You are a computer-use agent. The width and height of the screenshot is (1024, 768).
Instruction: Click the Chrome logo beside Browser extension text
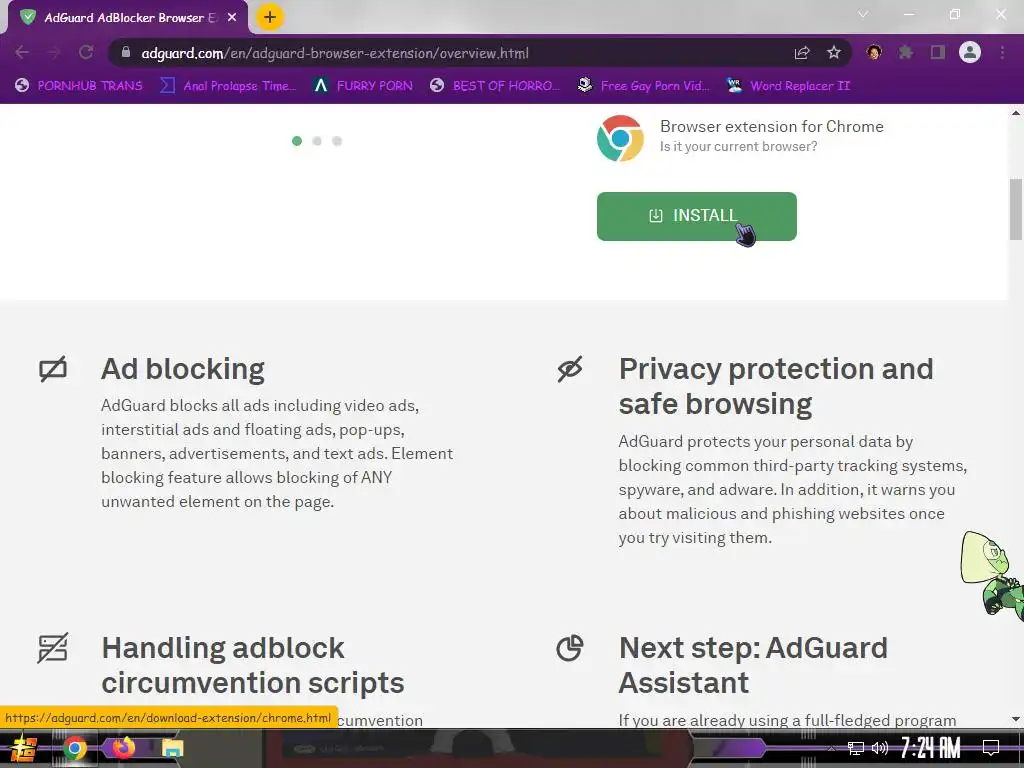[620, 138]
